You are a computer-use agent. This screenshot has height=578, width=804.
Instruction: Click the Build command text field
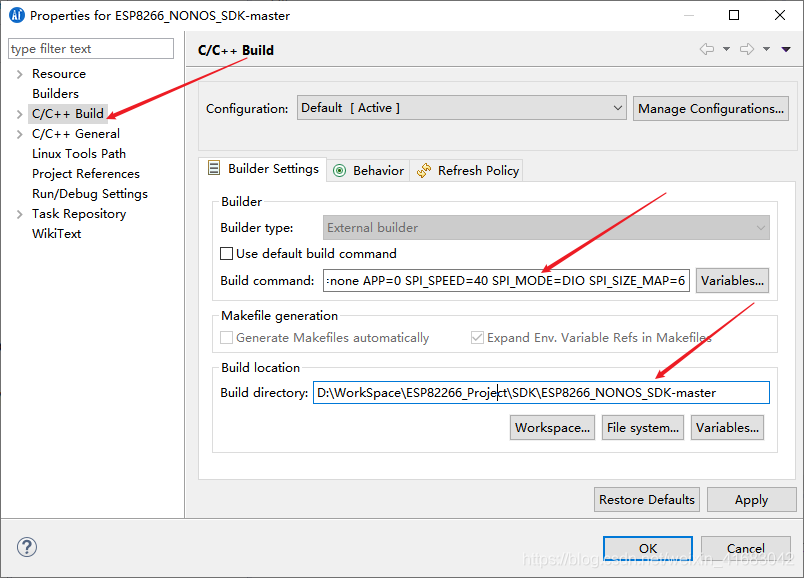click(506, 281)
